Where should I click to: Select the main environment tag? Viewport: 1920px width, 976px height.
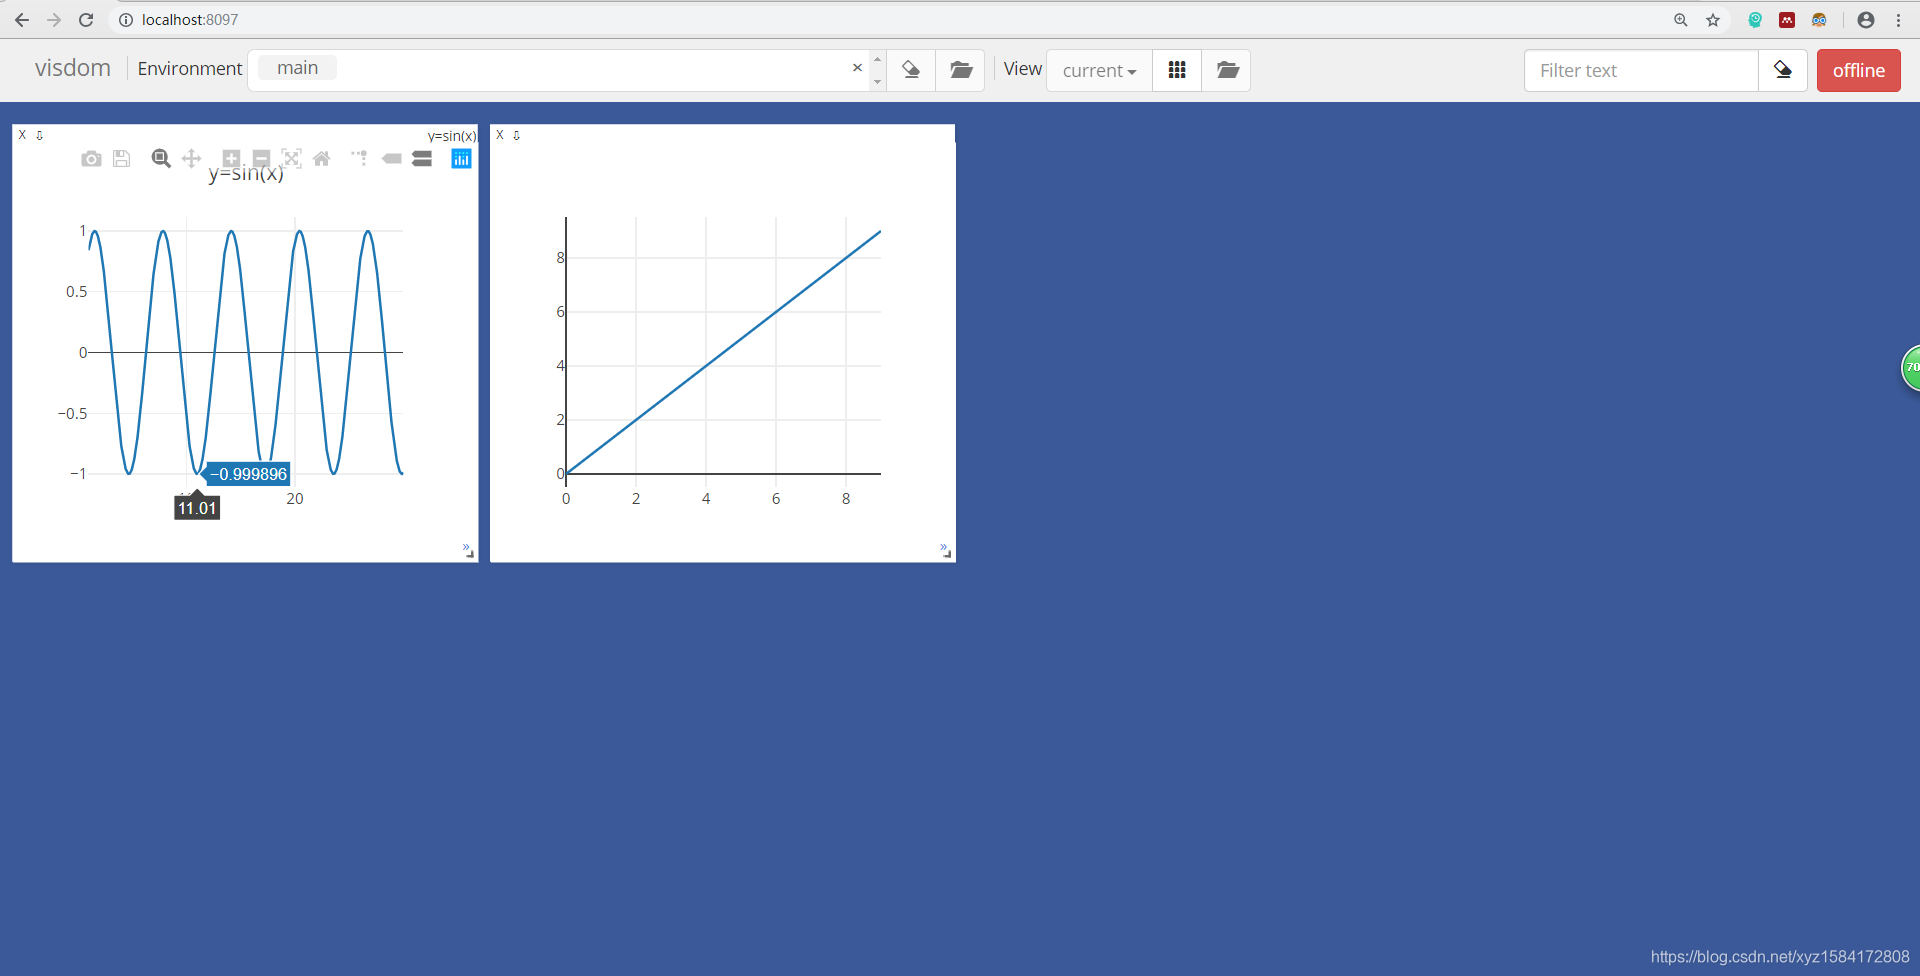[x=298, y=68]
